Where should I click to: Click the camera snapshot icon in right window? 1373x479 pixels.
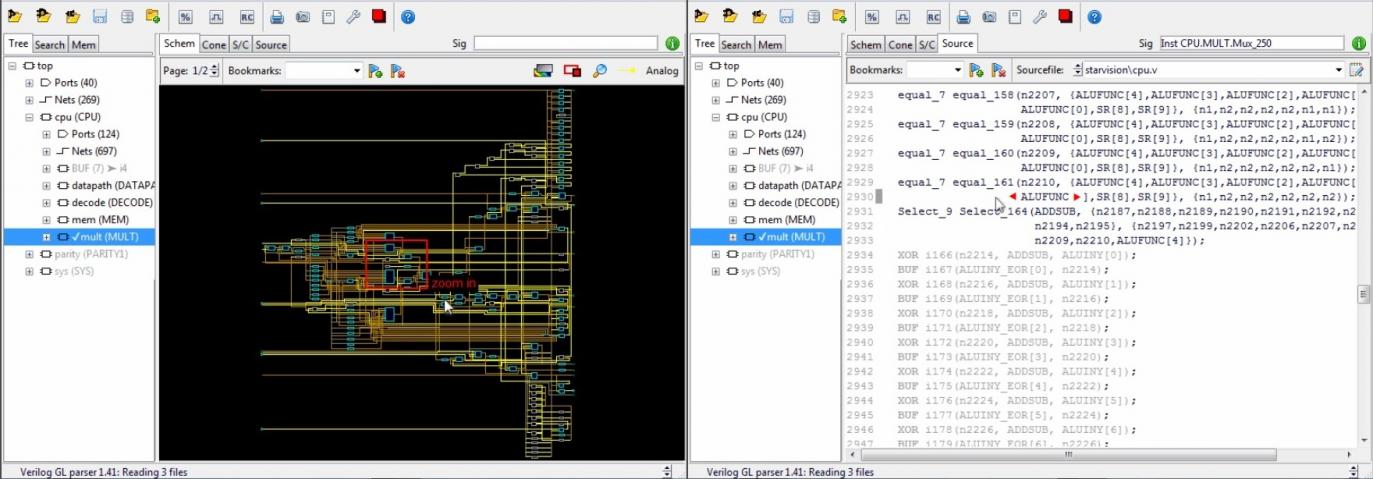coord(989,16)
